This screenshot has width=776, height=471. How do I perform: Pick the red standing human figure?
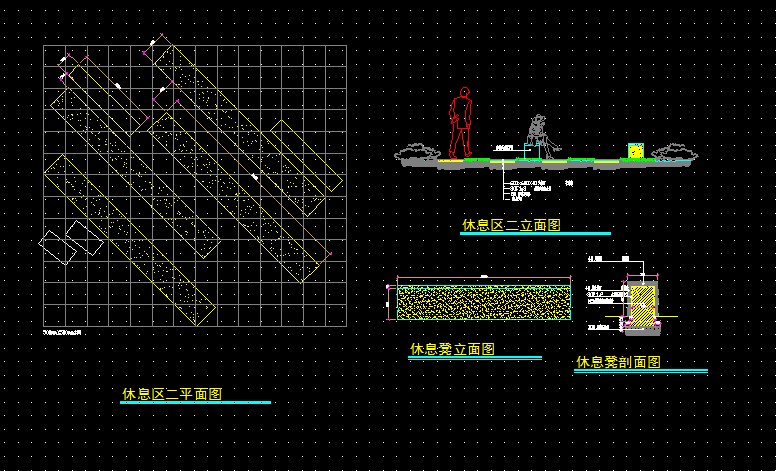tap(461, 123)
